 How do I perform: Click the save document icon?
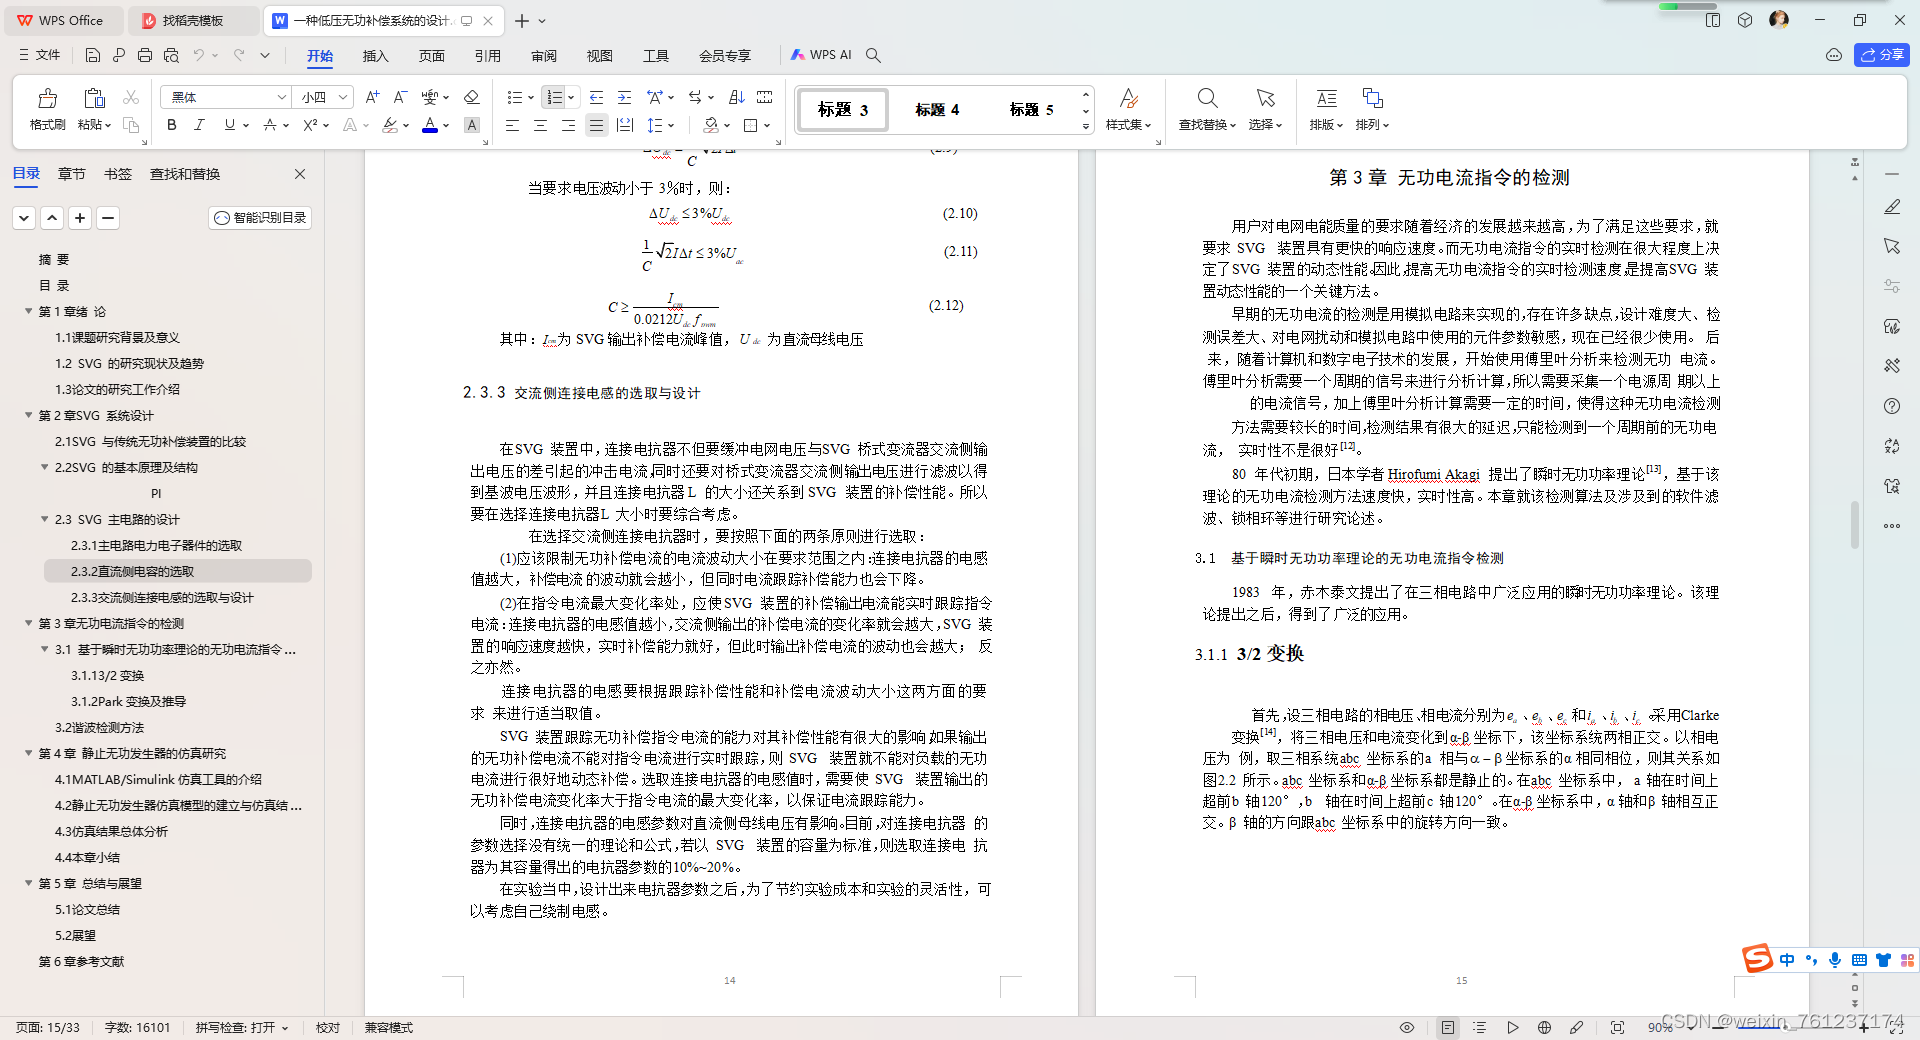click(x=93, y=55)
